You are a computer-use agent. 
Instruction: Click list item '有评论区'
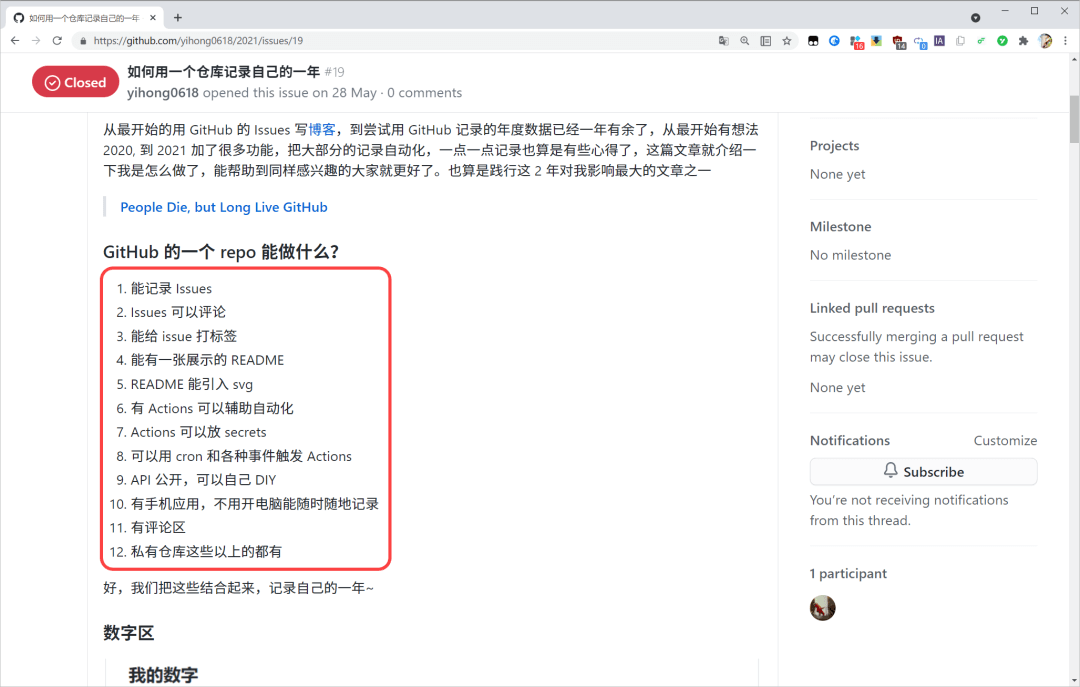[x=158, y=527]
